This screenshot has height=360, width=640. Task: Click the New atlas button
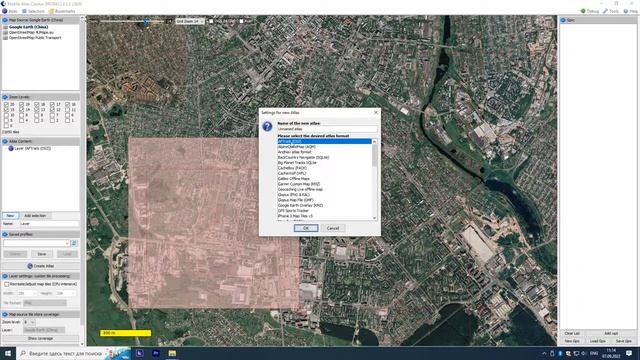(x=10, y=216)
